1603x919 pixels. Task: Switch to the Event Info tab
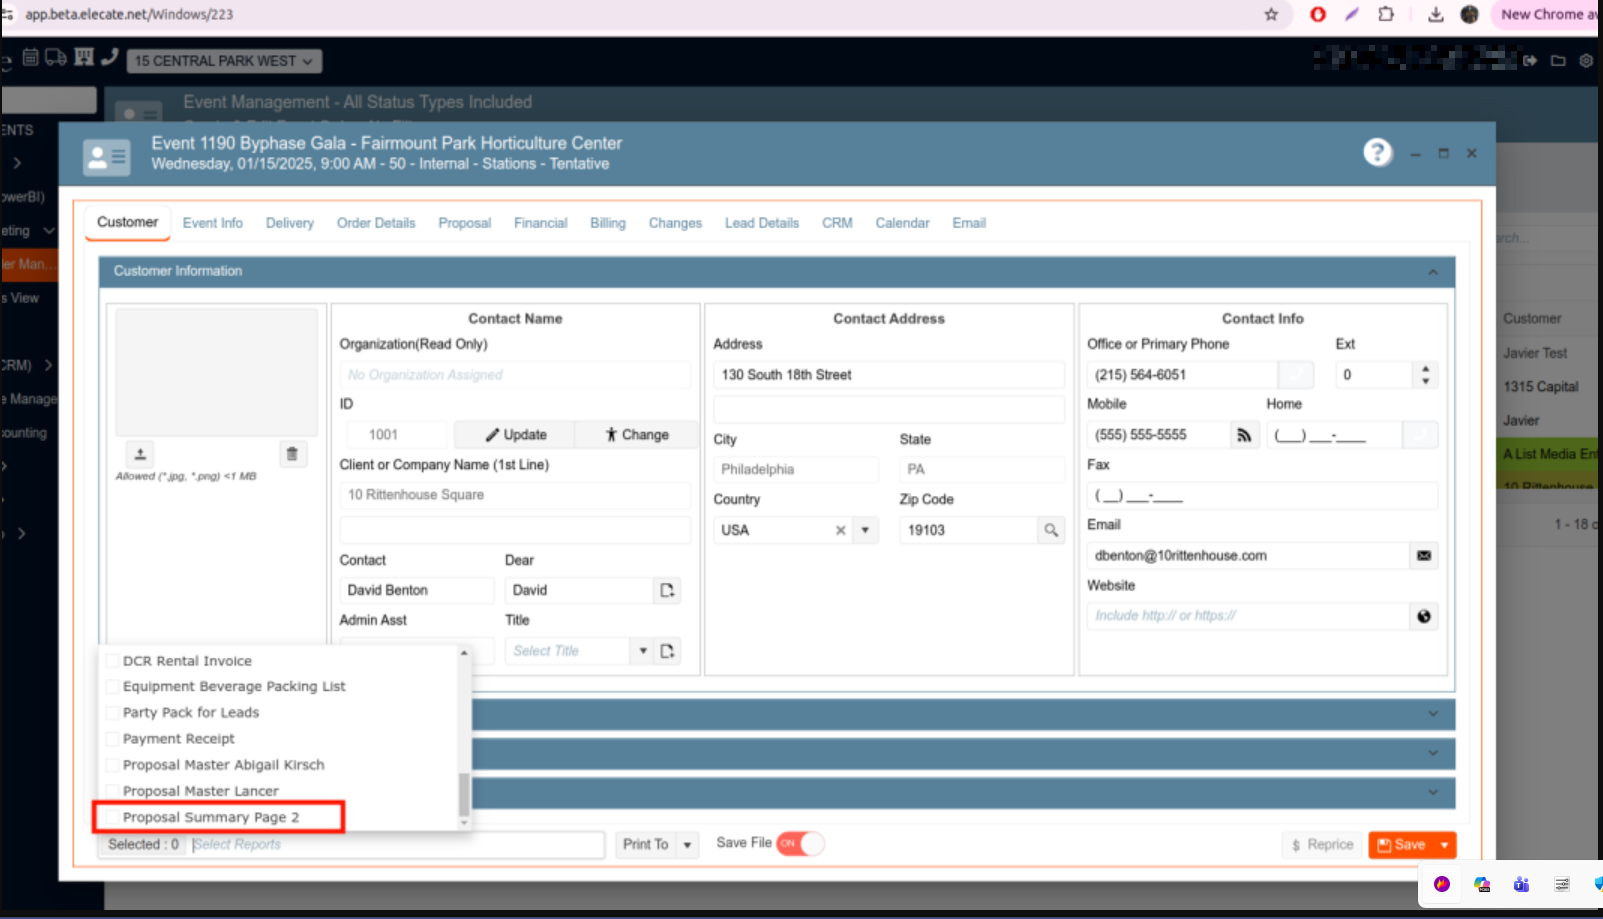pyautogui.click(x=212, y=223)
